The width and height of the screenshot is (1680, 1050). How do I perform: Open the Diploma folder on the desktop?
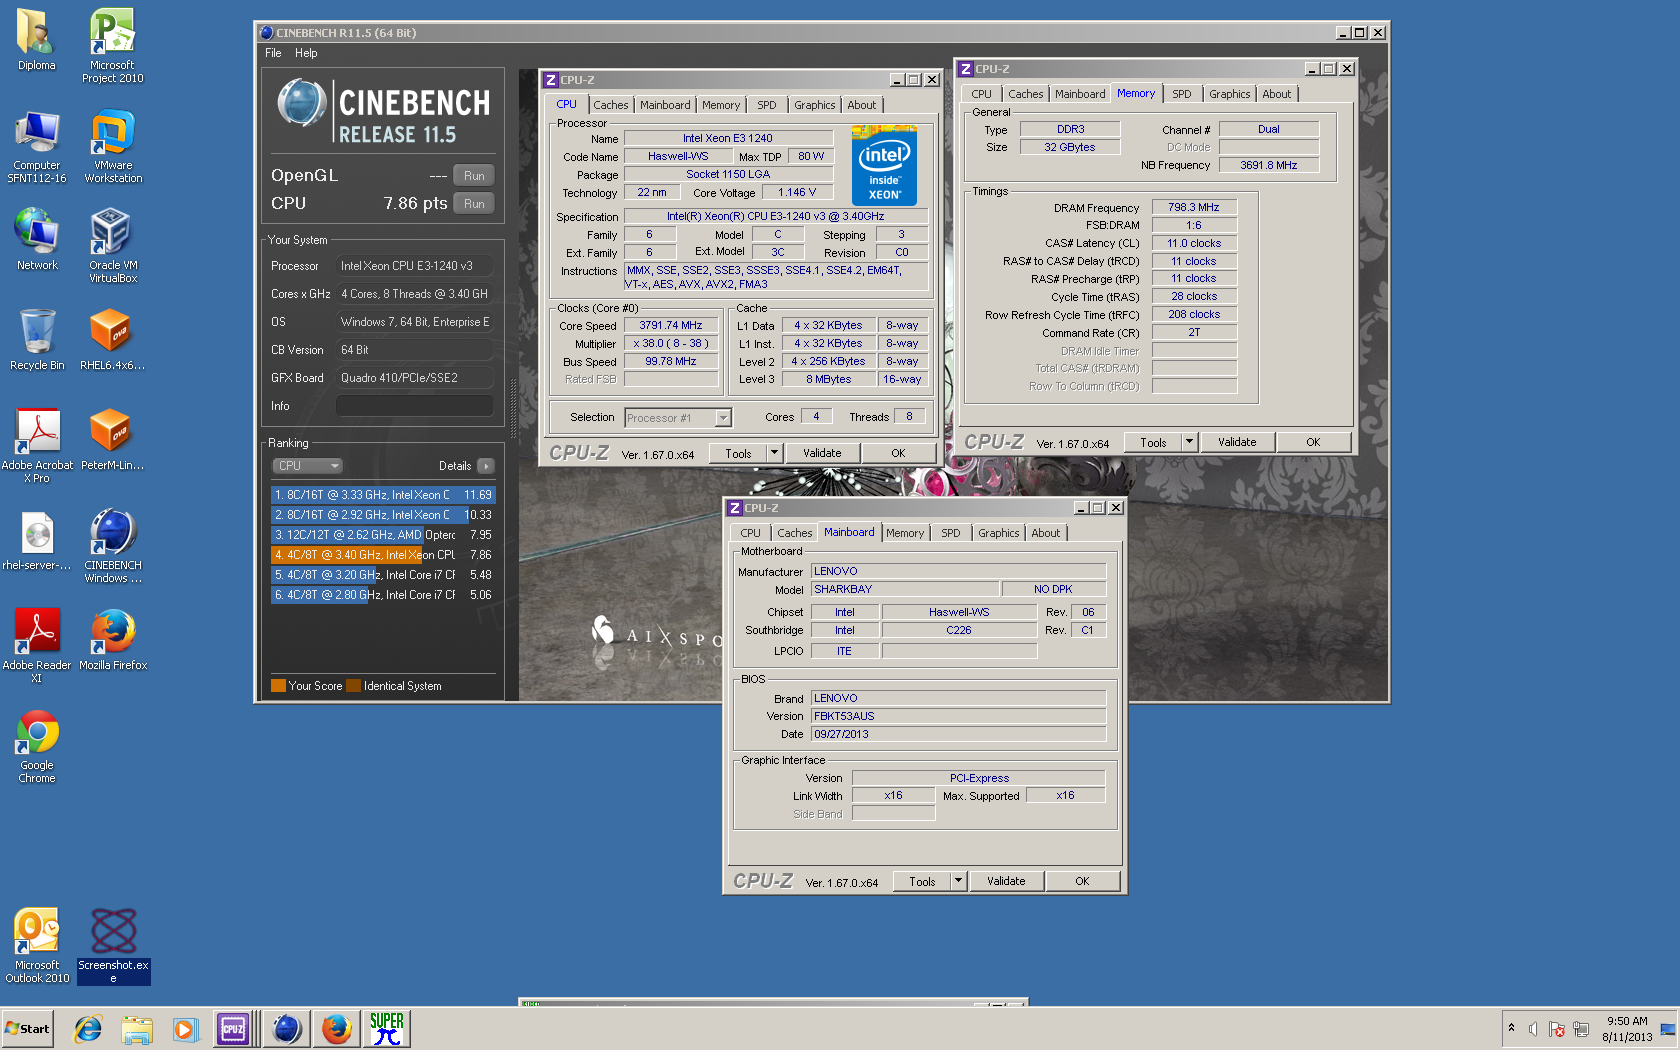[37, 40]
